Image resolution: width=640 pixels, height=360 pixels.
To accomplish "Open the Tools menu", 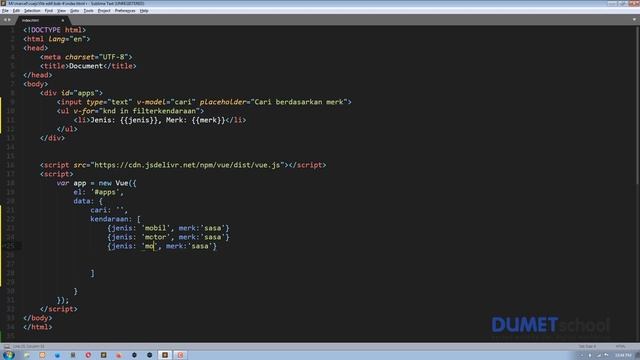I will (x=89, y=11).
